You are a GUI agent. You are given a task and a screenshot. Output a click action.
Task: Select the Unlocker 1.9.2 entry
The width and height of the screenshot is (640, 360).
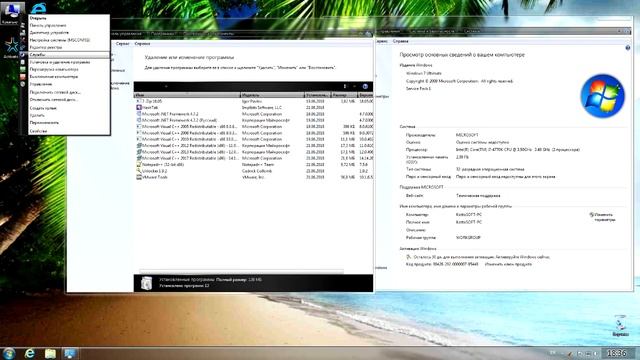pyautogui.click(x=253, y=171)
